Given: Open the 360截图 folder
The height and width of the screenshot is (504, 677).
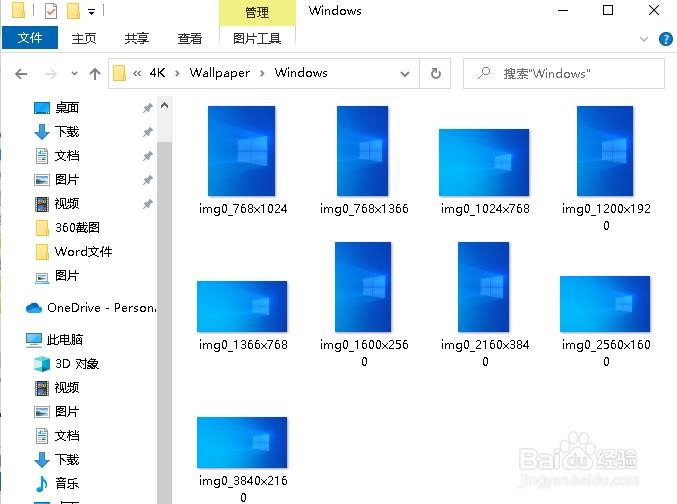Looking at the screenshot, I should (77, 227).
